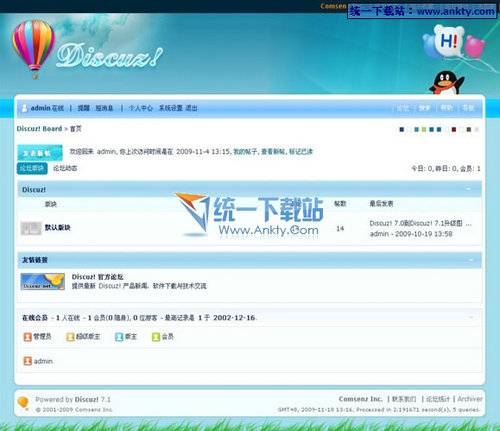Click the 默认版块 forum status icon
The width and height of the screenshot is (500, 431).
tap(31, 228)
